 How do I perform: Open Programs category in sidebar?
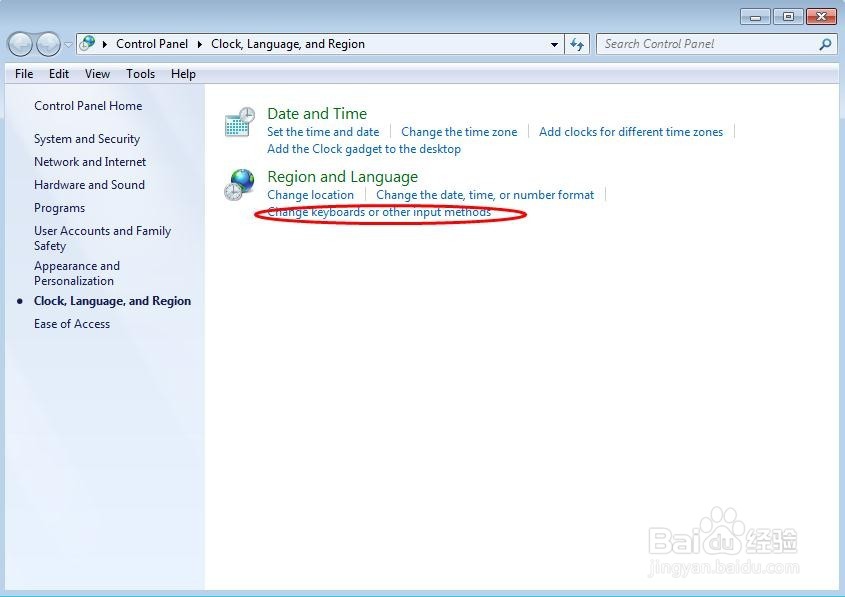tap(59, 208)
